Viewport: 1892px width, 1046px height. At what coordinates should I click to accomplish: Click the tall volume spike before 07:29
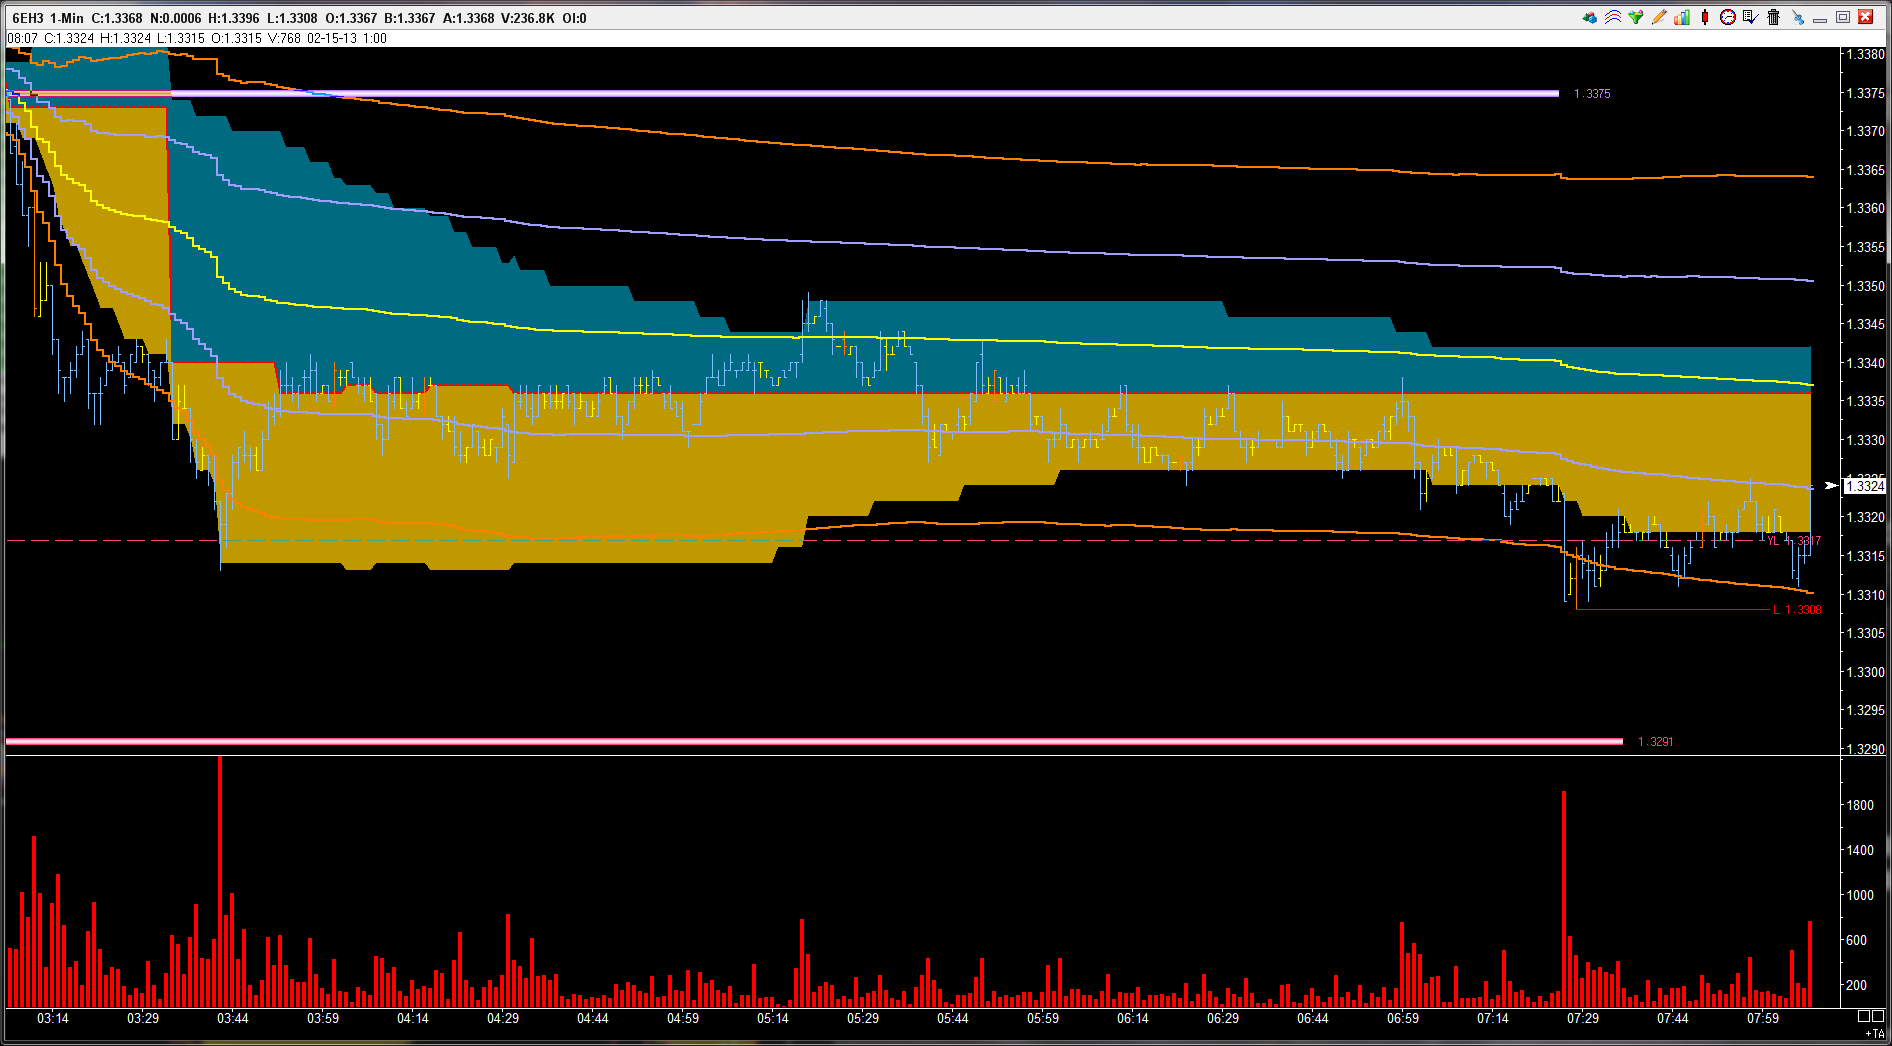pos(1564,899)
